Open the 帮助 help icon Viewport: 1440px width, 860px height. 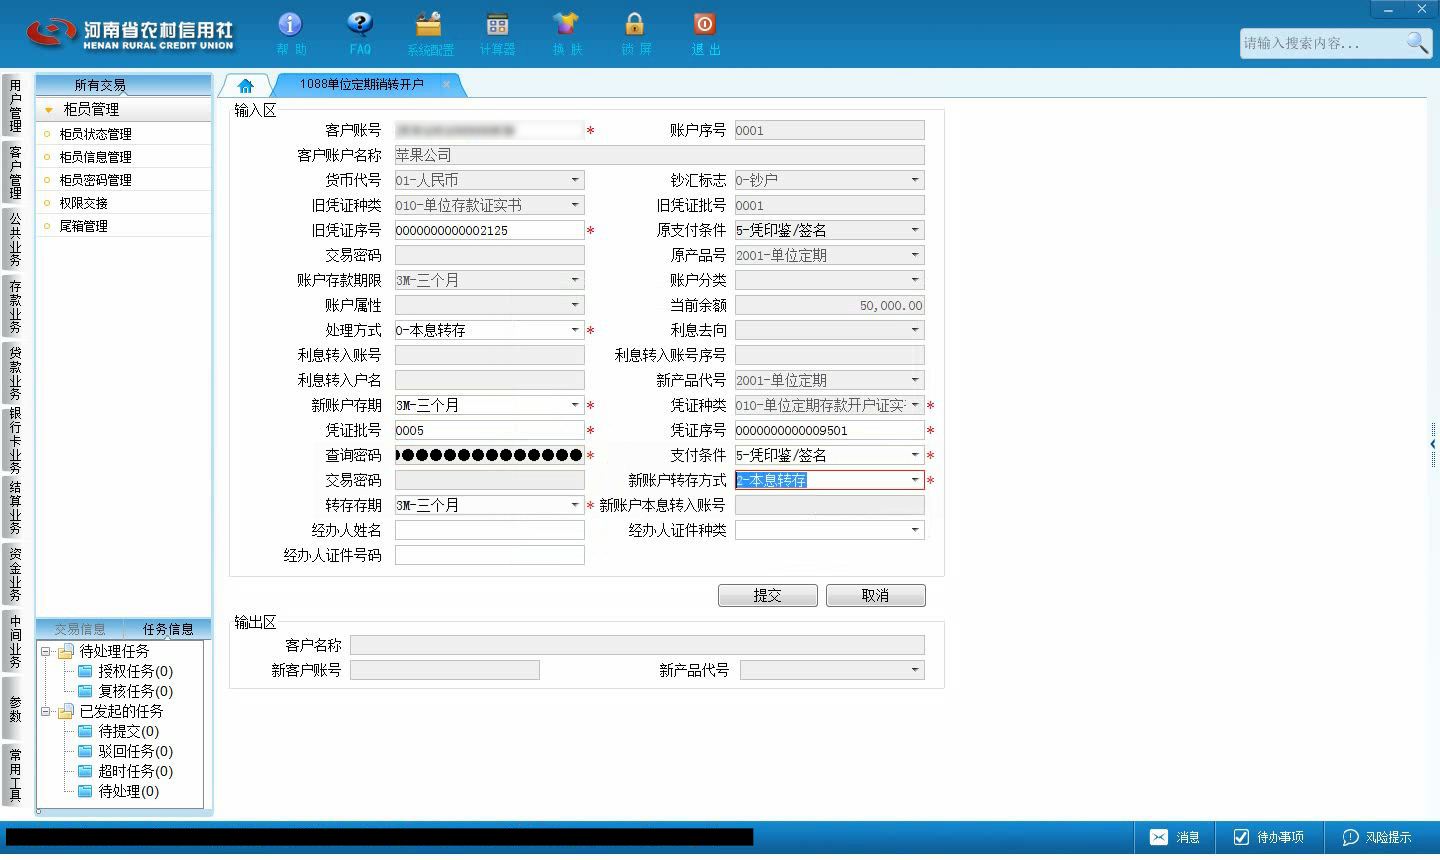pyautogui.click(x=290, y=34)
